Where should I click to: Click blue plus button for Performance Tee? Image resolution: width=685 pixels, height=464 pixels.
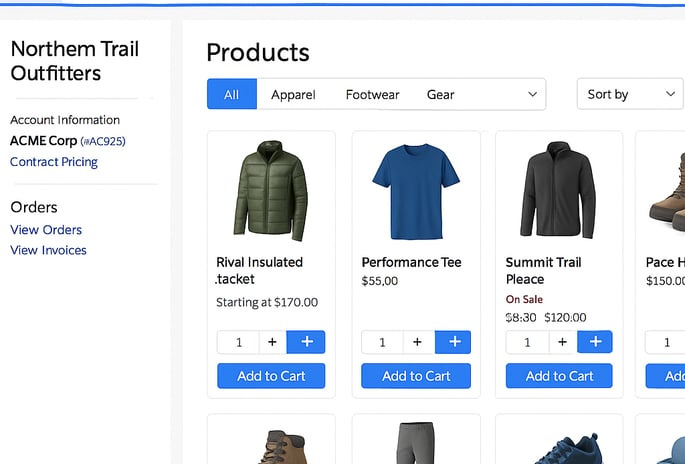pyautogui.click(x=453, y=342)
